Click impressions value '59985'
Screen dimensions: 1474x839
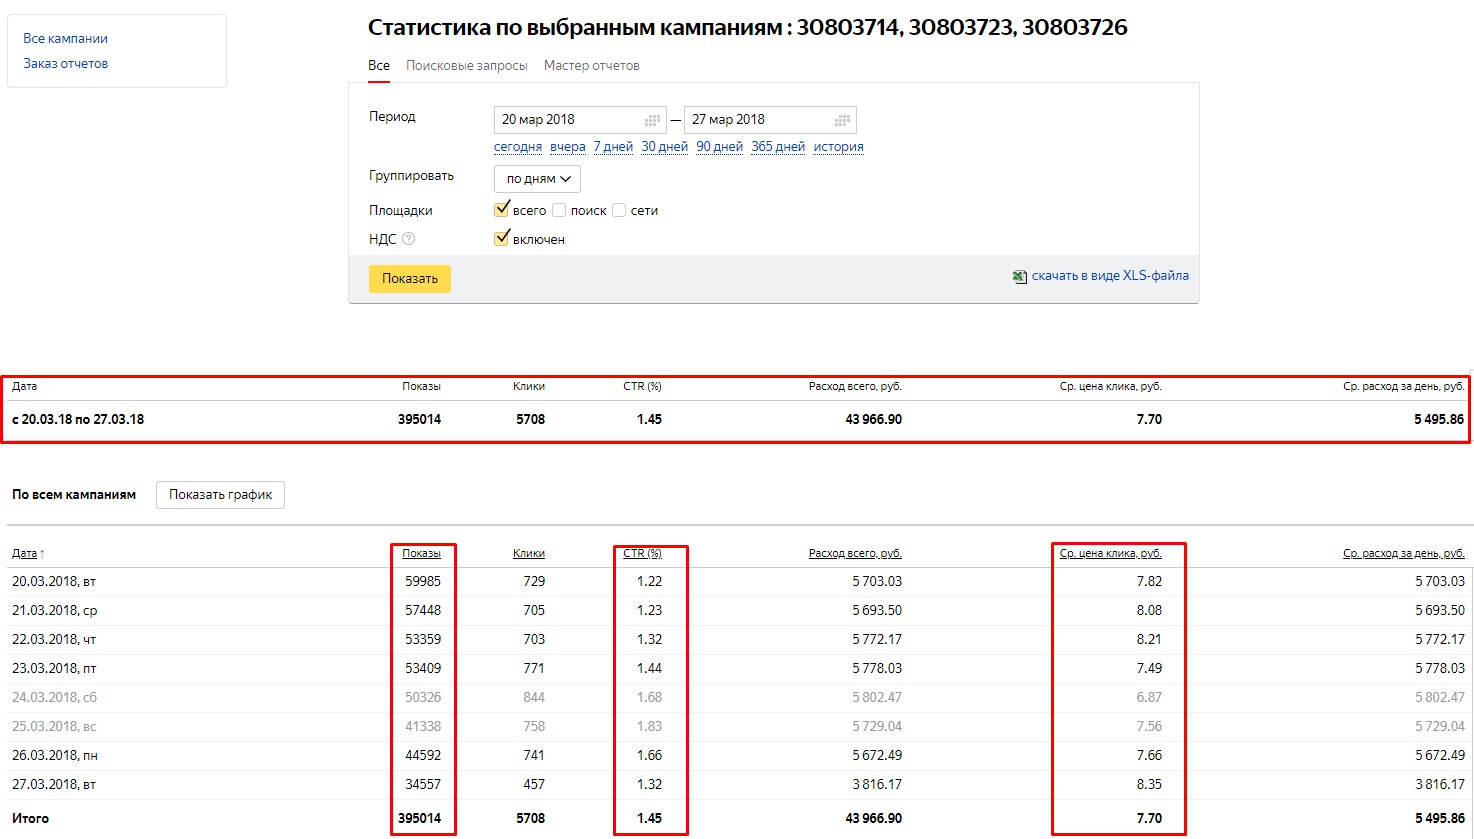(423, 582)
